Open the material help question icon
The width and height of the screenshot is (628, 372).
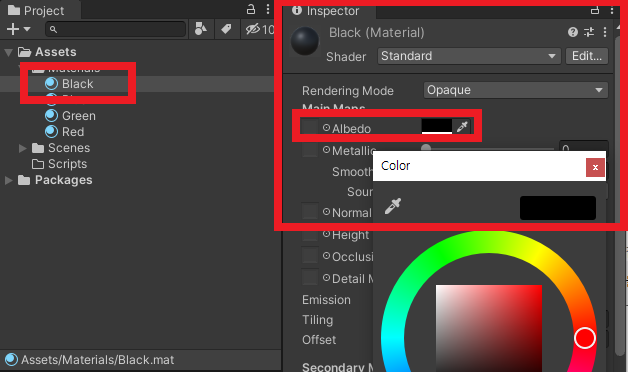573,32
